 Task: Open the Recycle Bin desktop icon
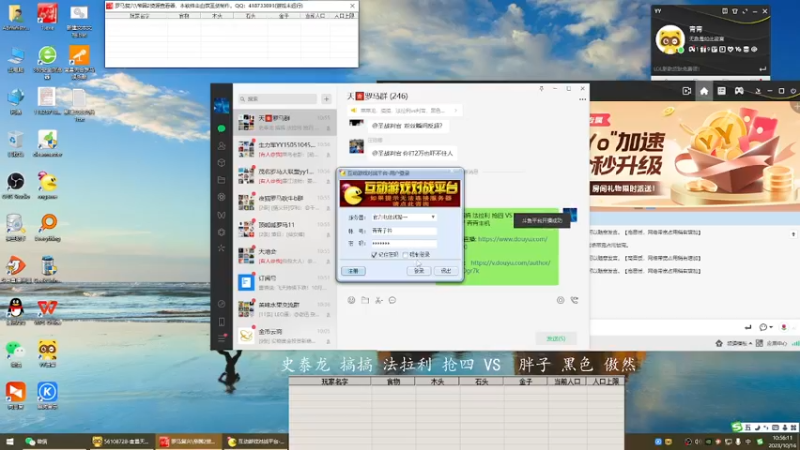(x=16, y=143)
